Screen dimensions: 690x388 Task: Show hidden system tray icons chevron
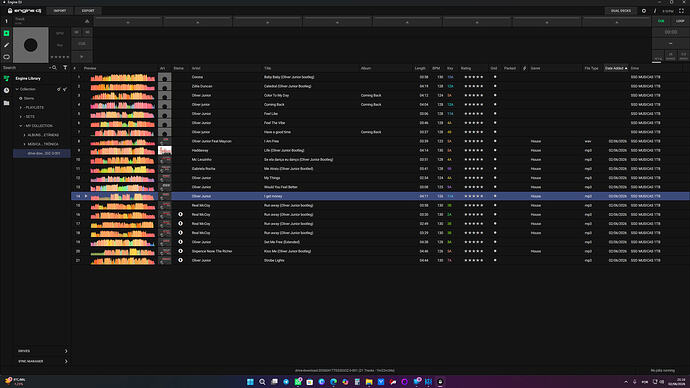pos(626,382)
